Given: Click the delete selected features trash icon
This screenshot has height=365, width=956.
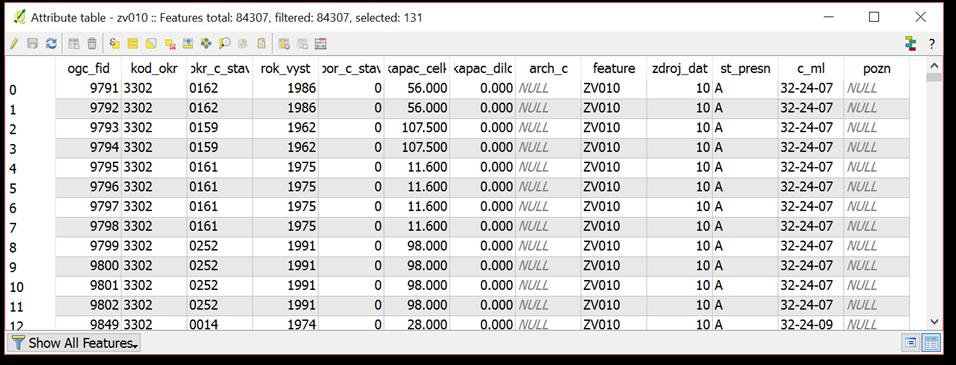Looking at the screenshot, I should pyautogui.click(x=92, y=43).
